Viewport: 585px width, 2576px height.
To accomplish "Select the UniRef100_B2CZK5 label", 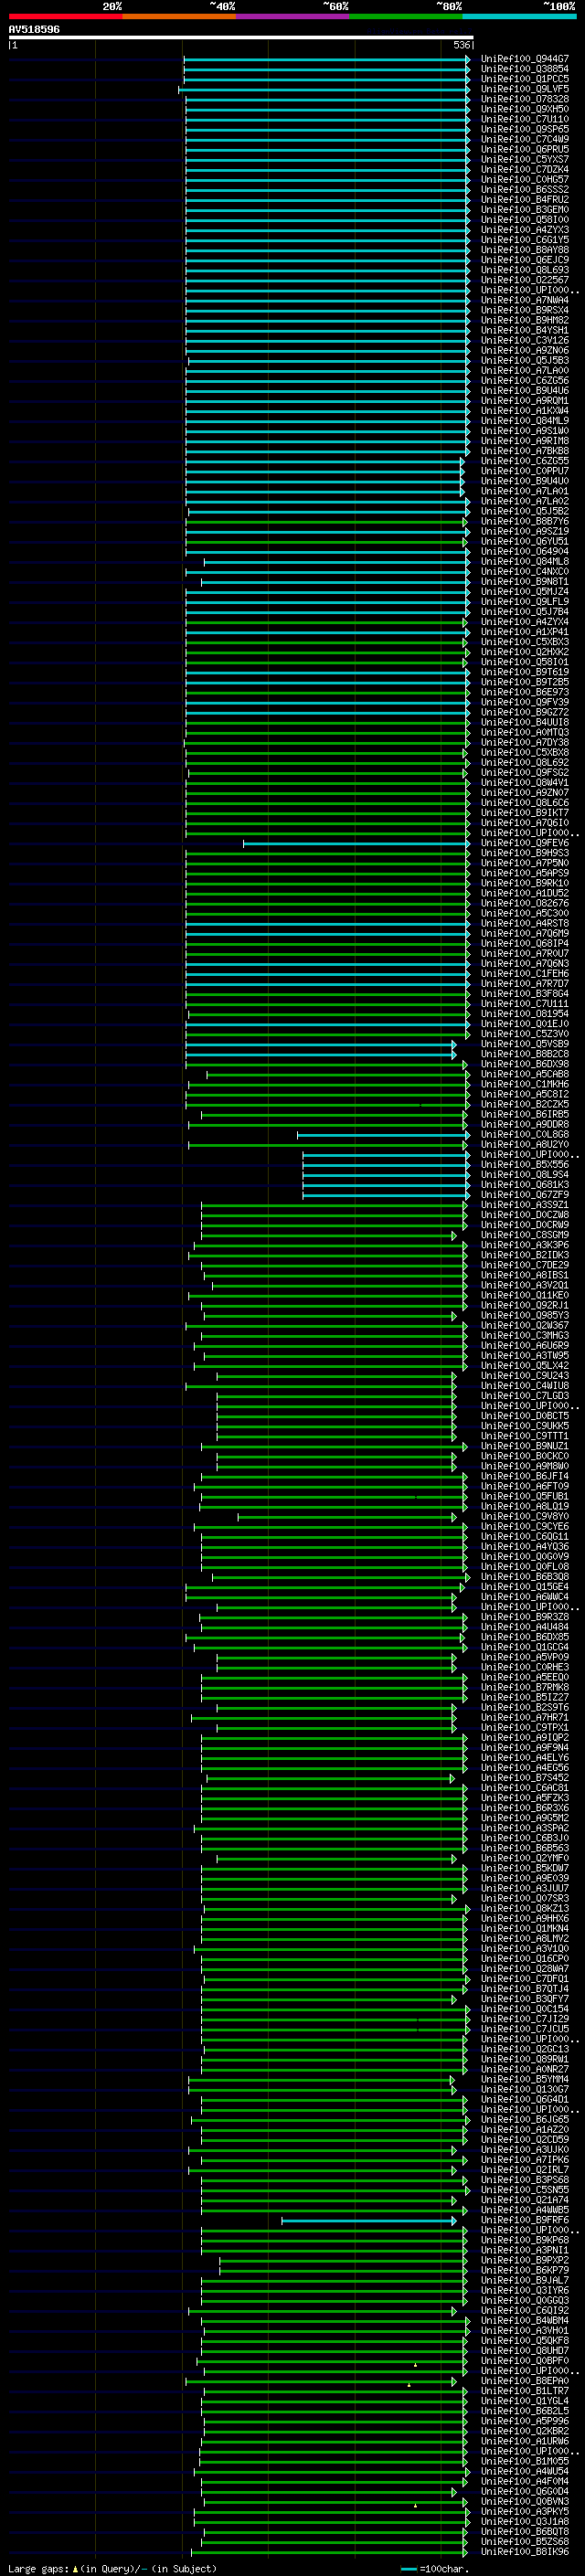I will point(525,1104).
